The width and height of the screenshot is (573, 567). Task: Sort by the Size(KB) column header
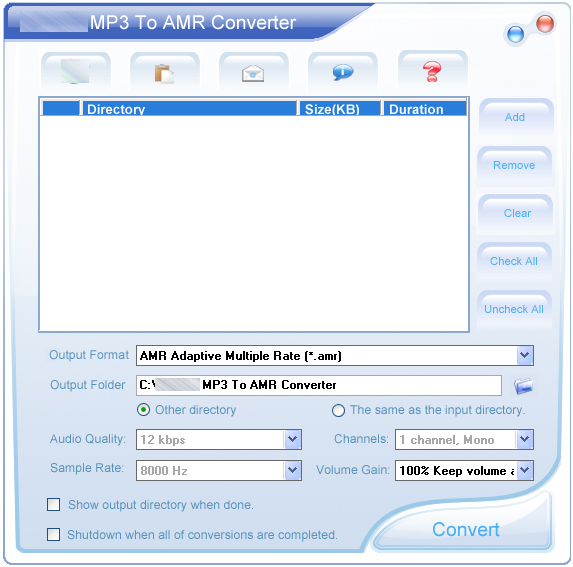point(340,109)
